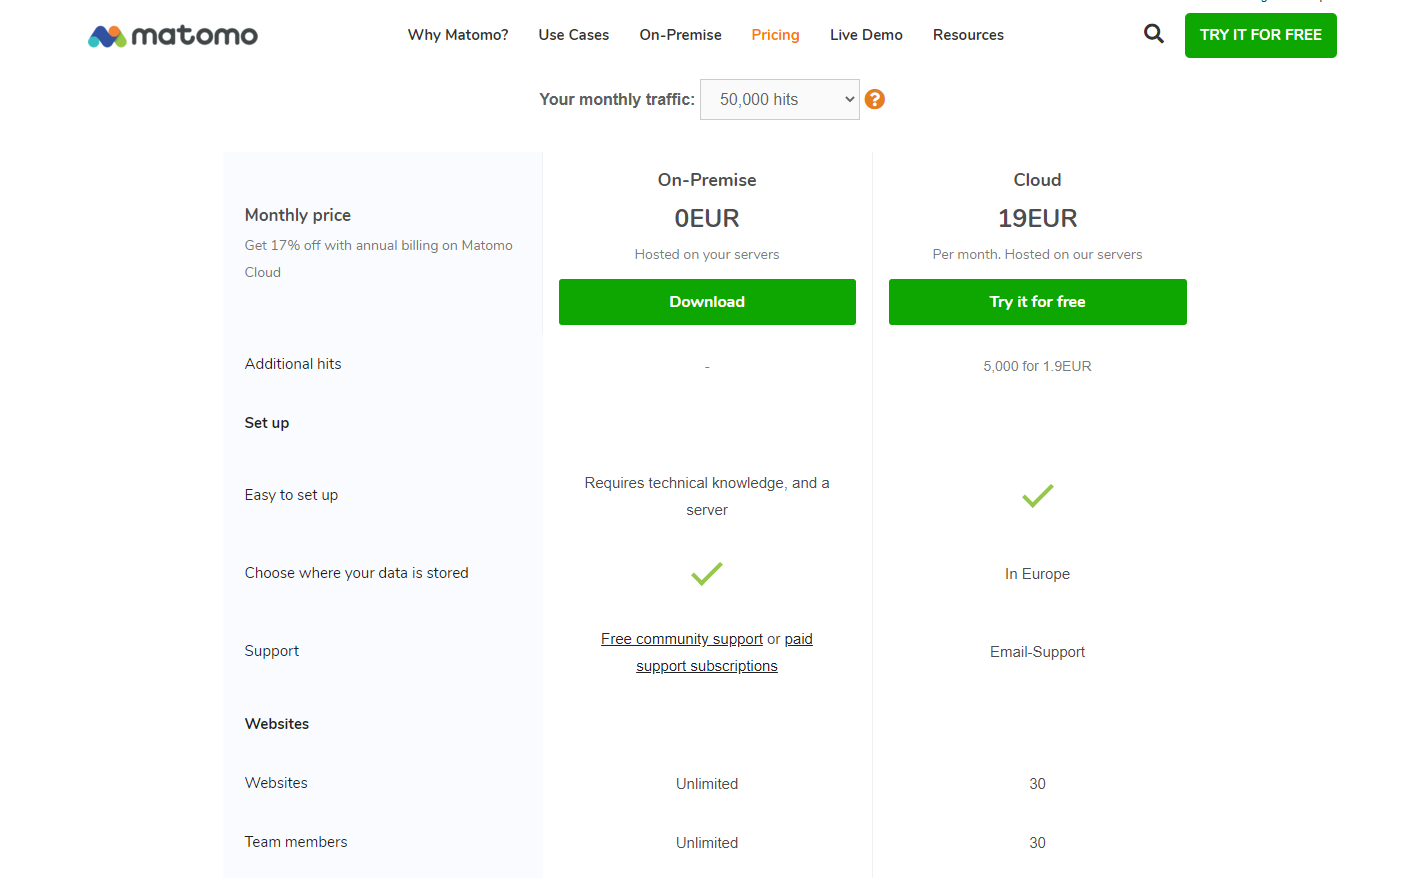Click the Email-Support value
1418x878 pixels.
click(1037, 652)
